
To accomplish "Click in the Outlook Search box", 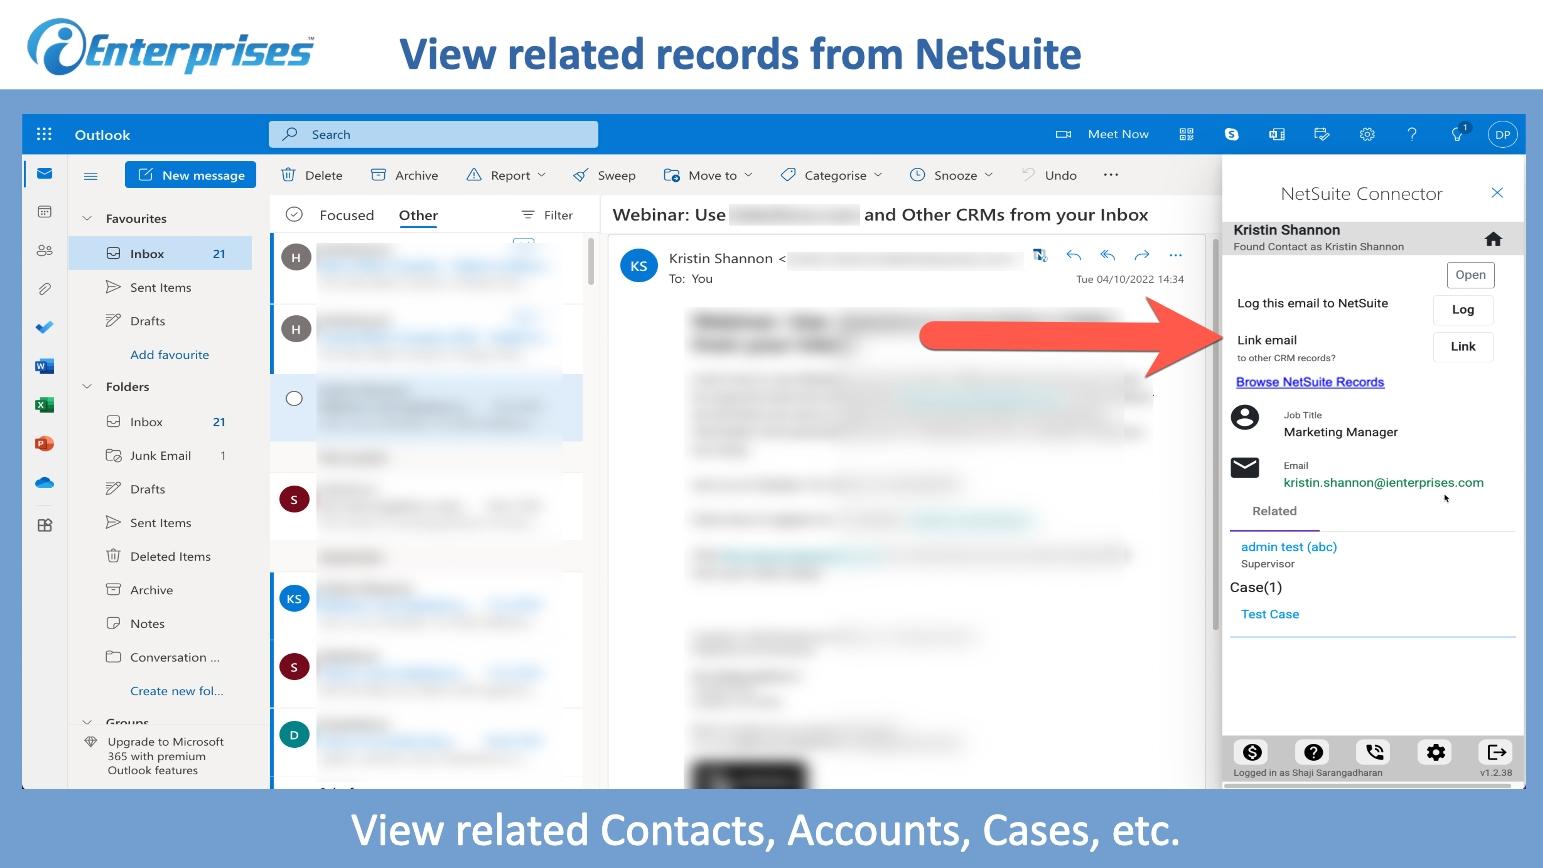I will pos(433,134).
